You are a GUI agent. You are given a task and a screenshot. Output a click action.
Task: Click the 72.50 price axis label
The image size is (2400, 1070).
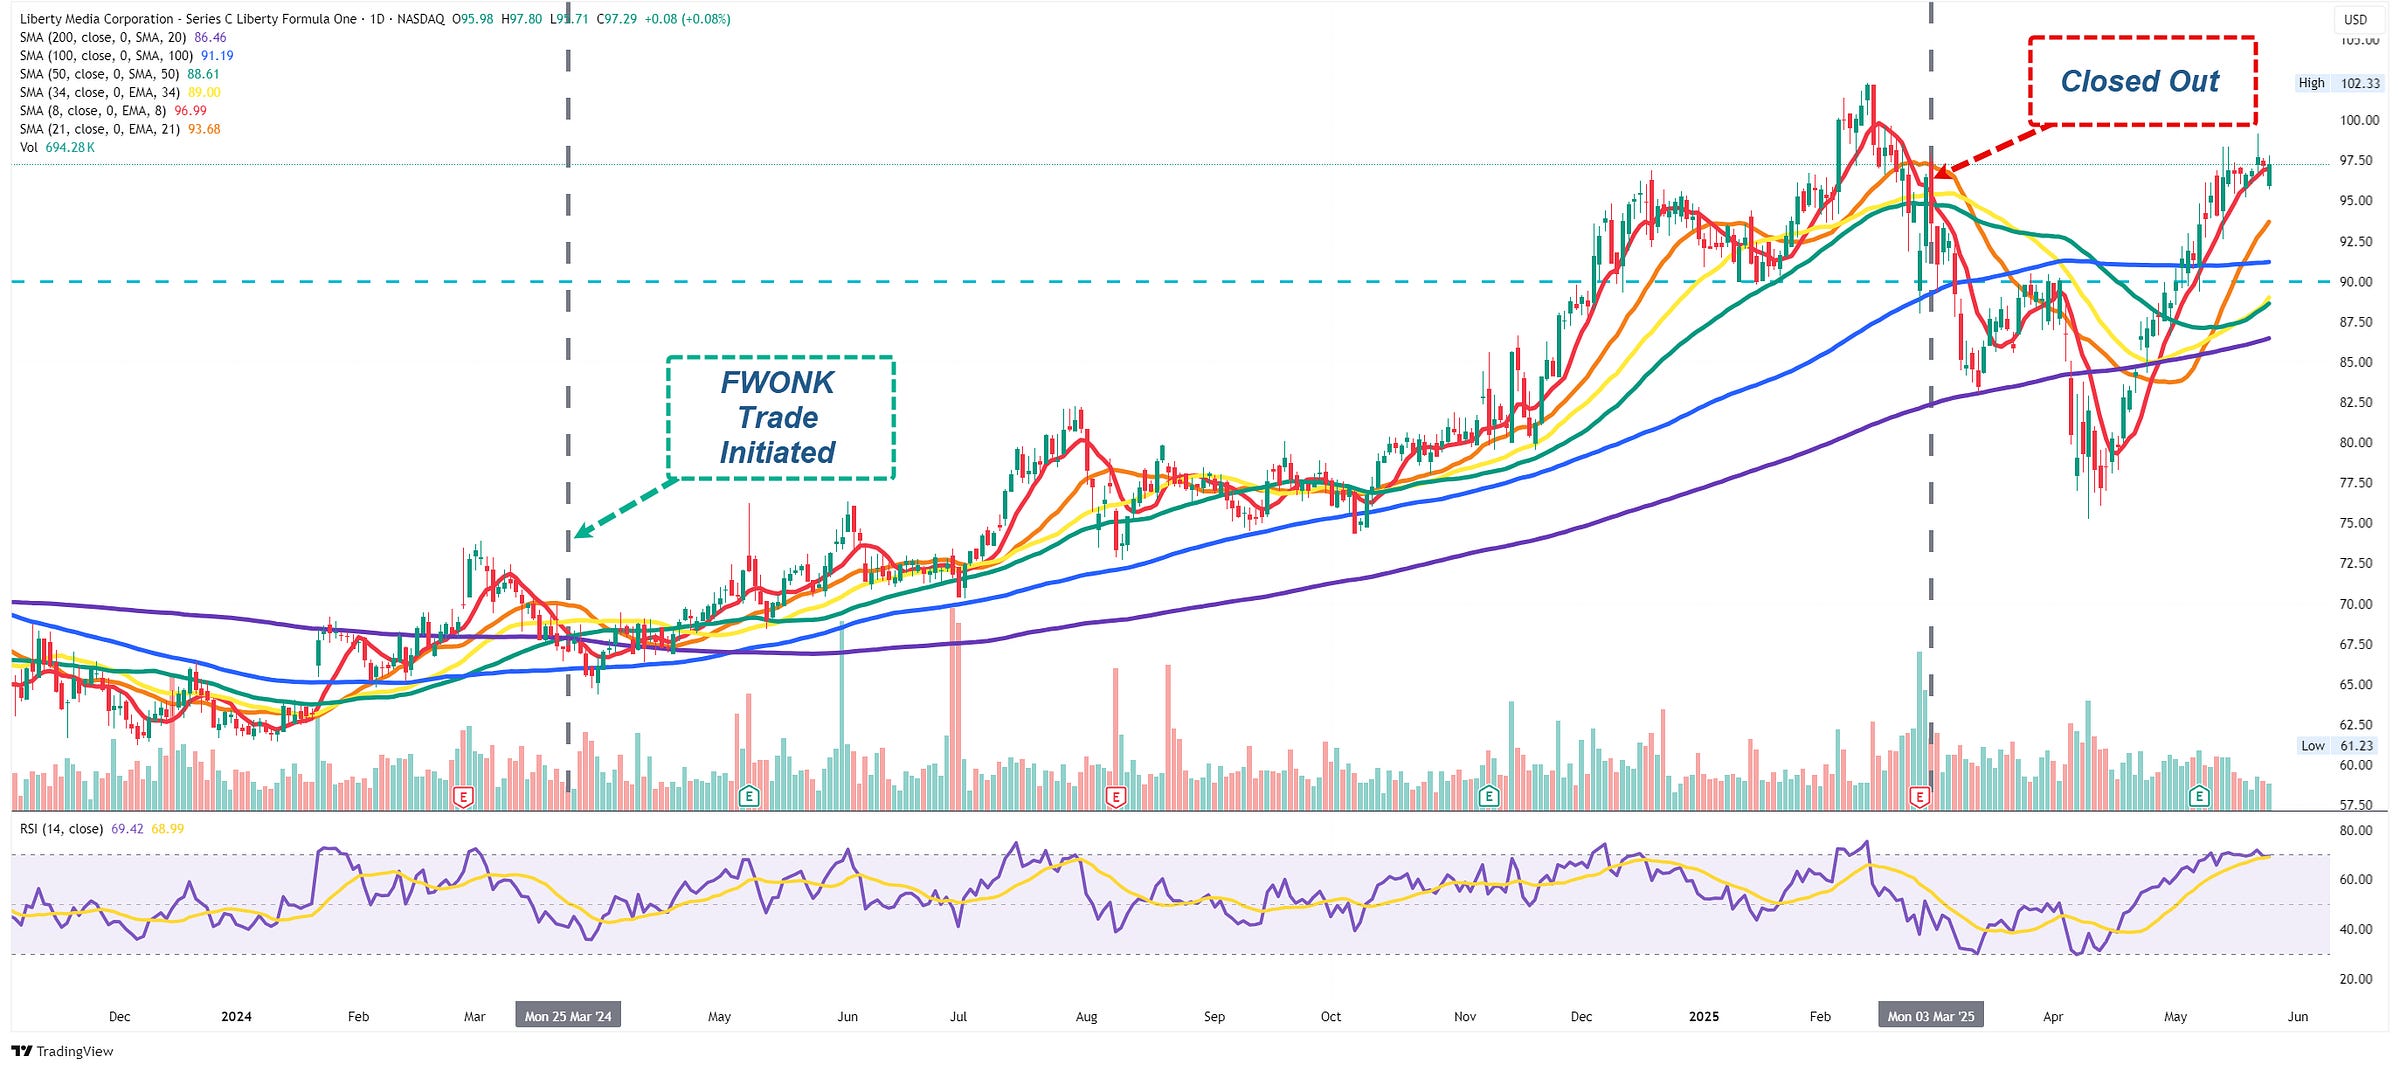(2356, 563)
